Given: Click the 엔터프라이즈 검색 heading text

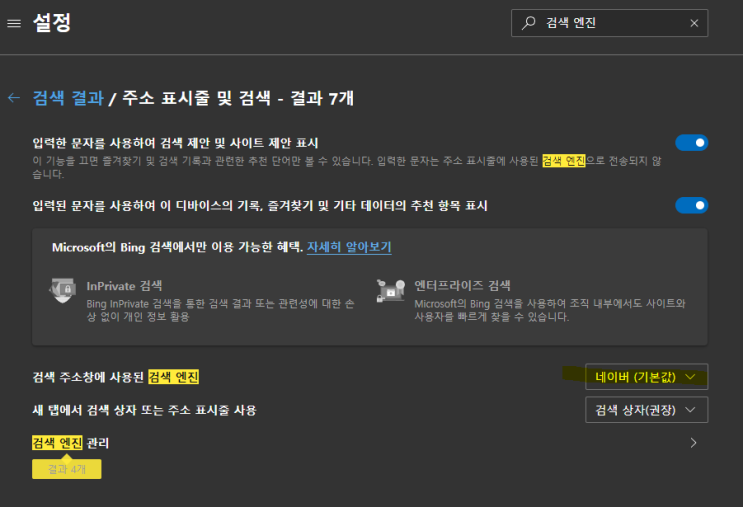Looking at the screenshot, I should click(x=462, y=285).
